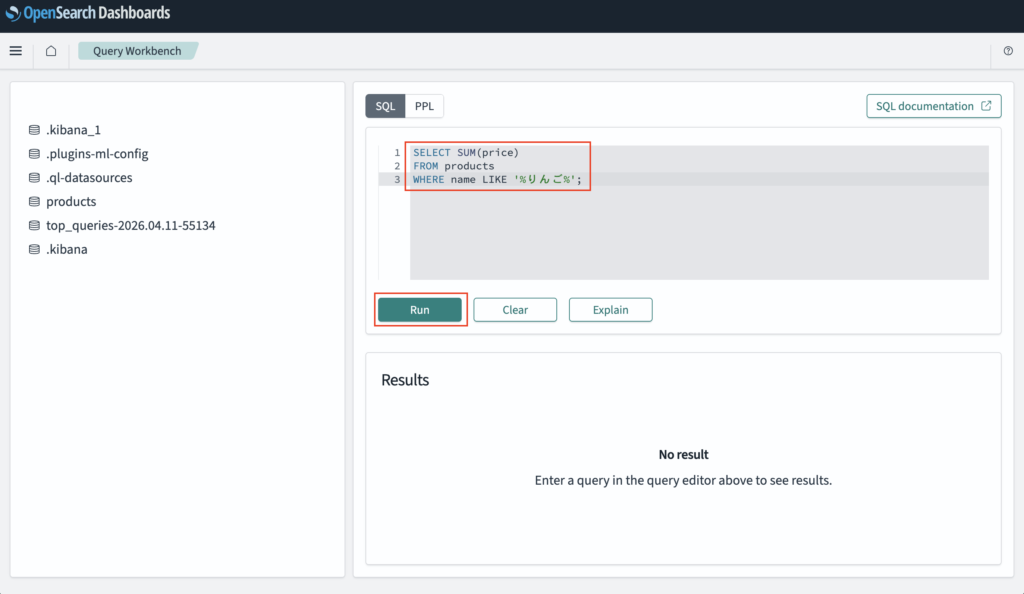
Task: Click line number 1 in editor gutter
Action: [x=397, y=153]
